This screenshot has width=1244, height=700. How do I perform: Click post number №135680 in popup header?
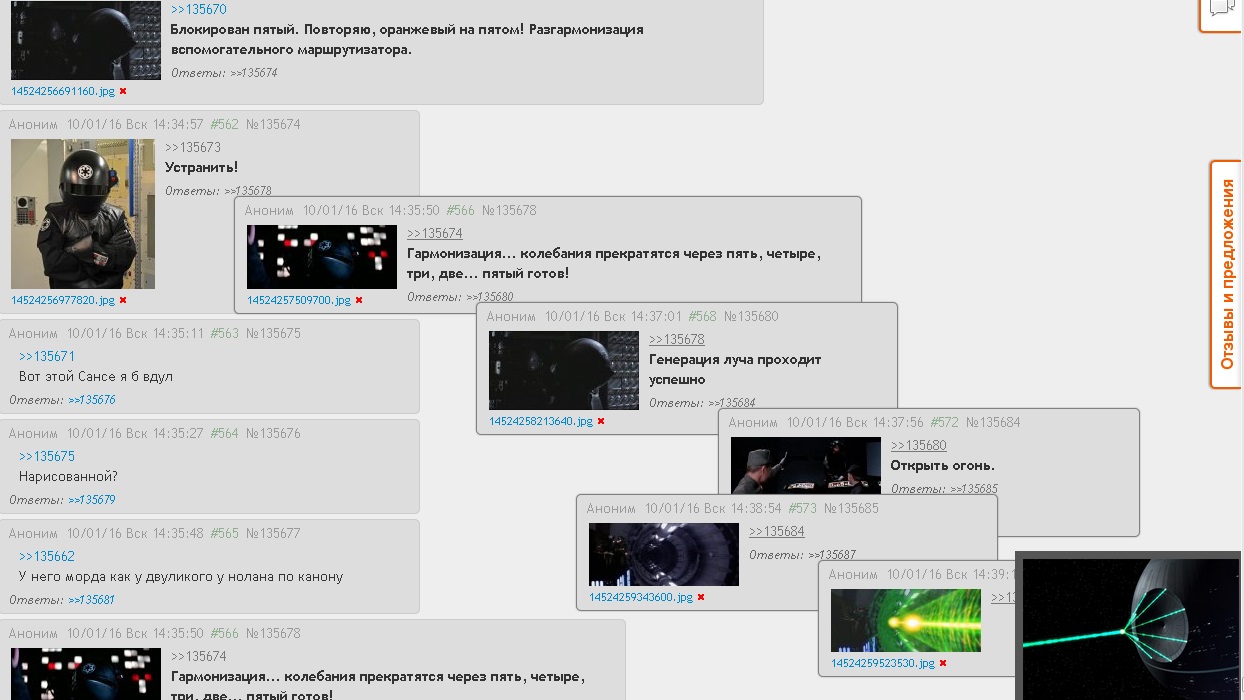point(751,317)
